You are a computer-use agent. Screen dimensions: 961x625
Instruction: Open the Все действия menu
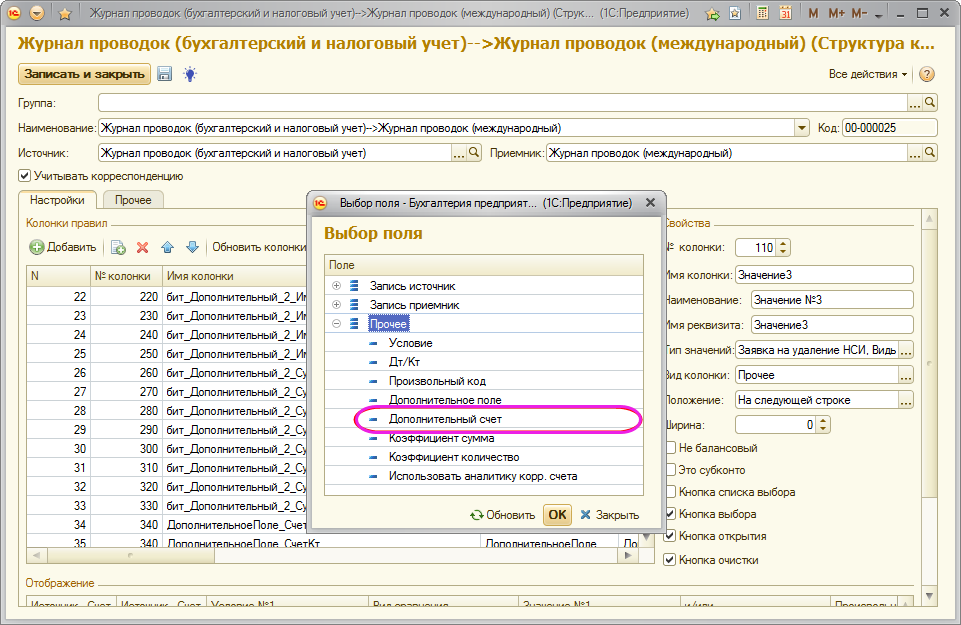pyautogui.click(x=867, y=75)
